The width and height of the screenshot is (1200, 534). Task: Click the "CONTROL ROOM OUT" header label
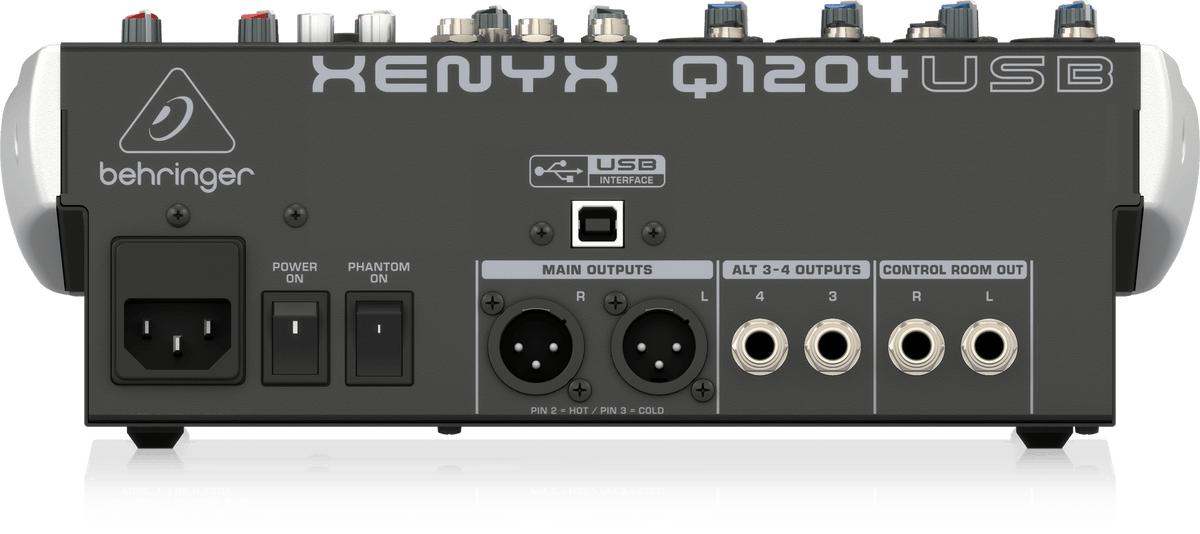954,269
